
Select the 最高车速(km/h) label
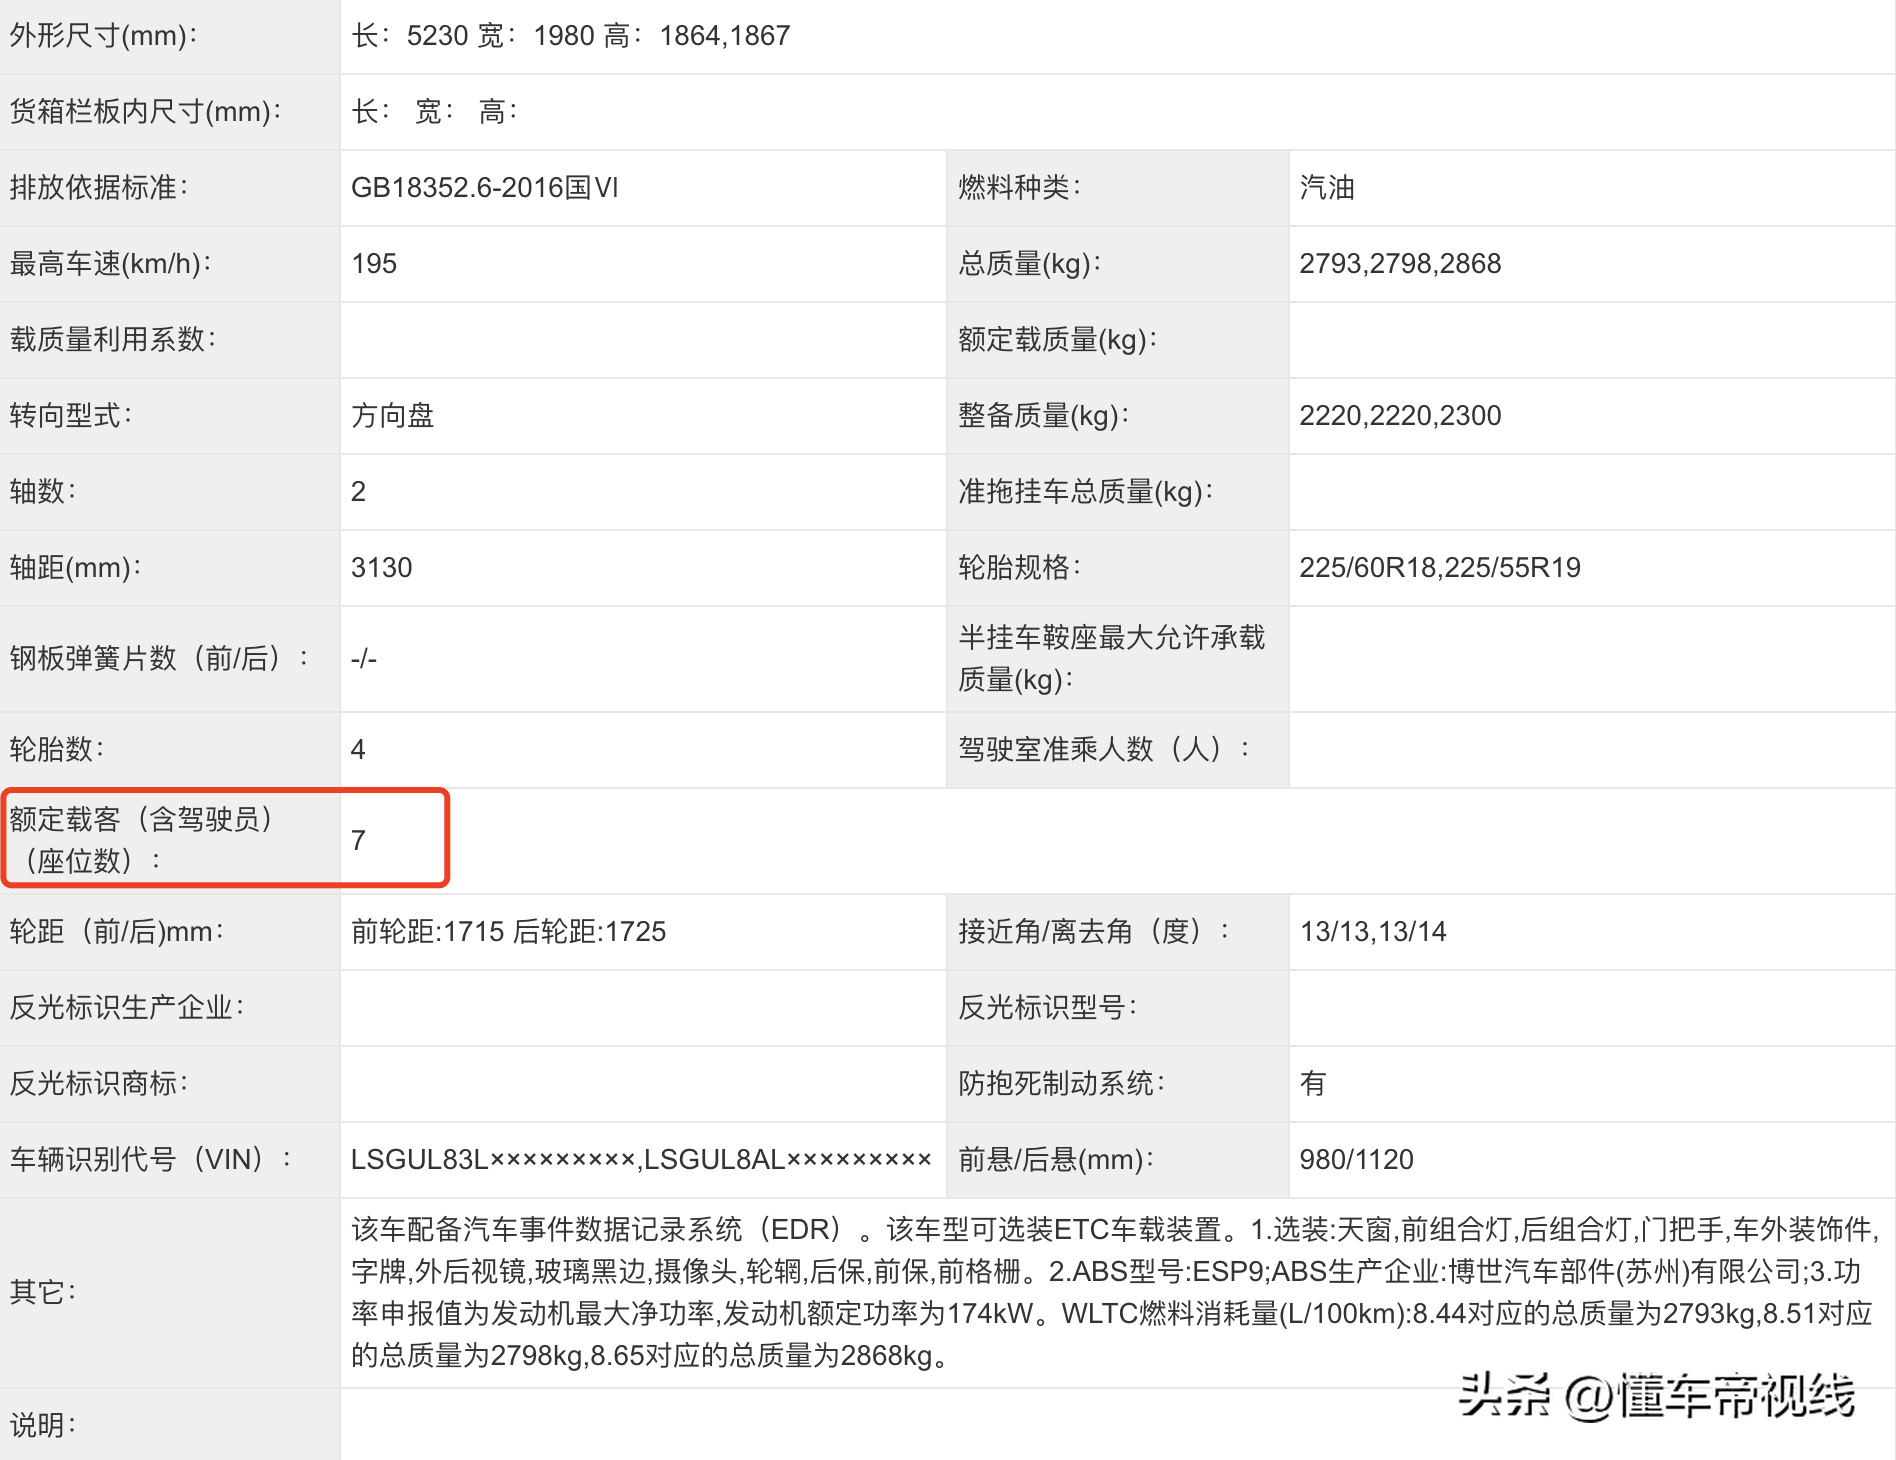[x=111, y=264]
